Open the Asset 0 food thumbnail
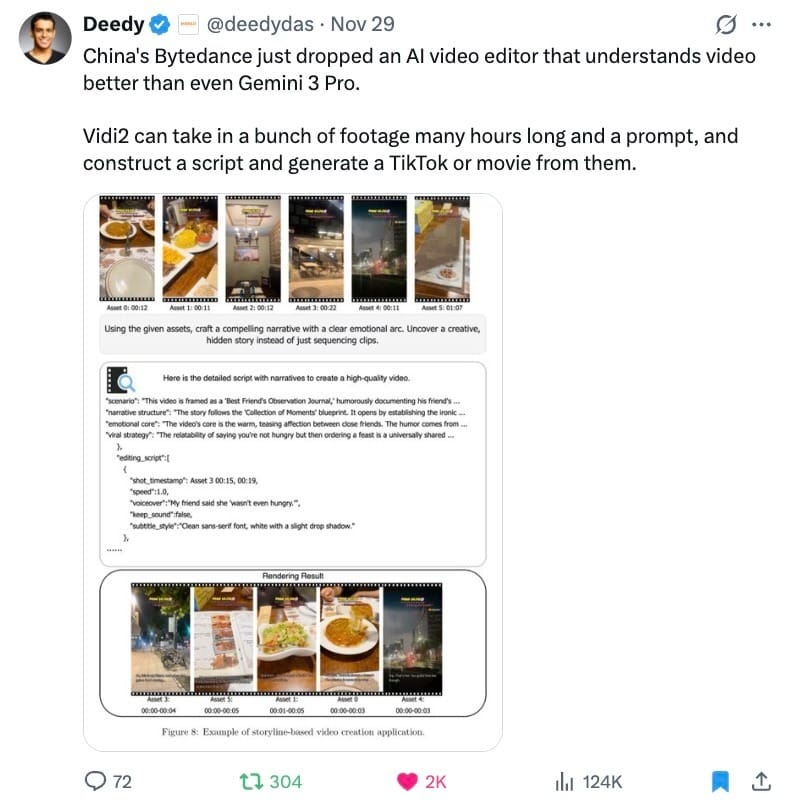The image size is (793, 805). (x=127, y=248)
